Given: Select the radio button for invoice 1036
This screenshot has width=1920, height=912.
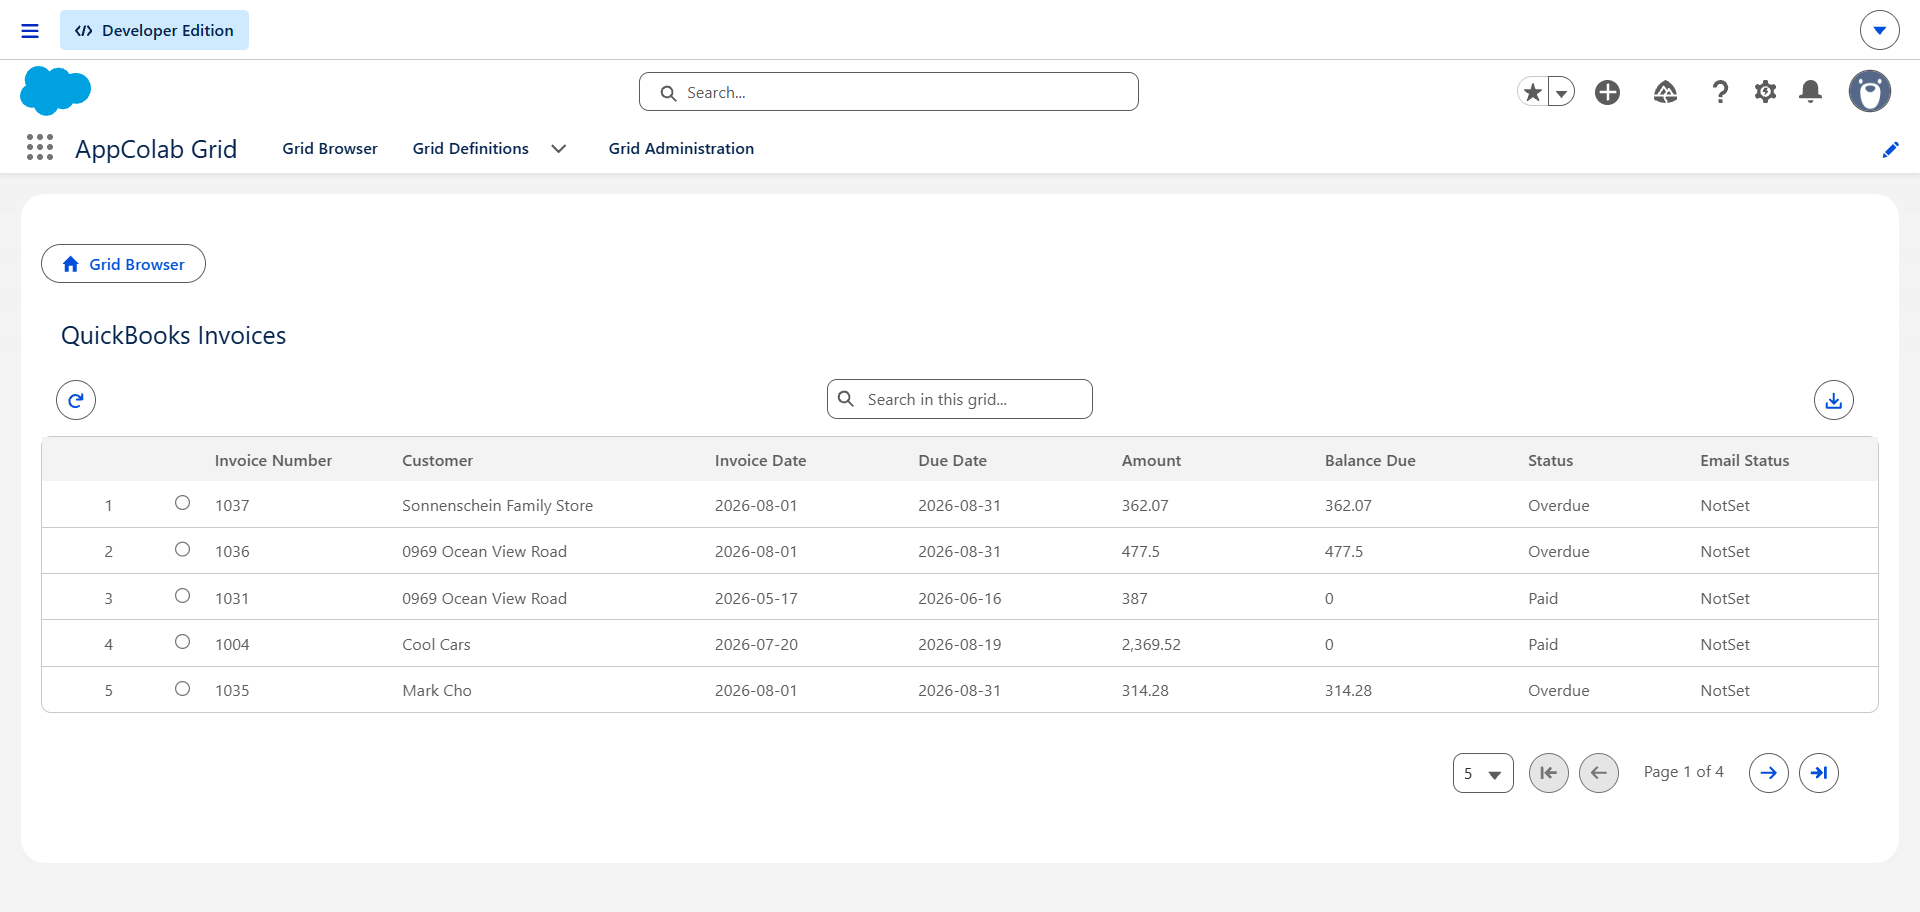Looking at the screenshot, I should coord(182,549).
